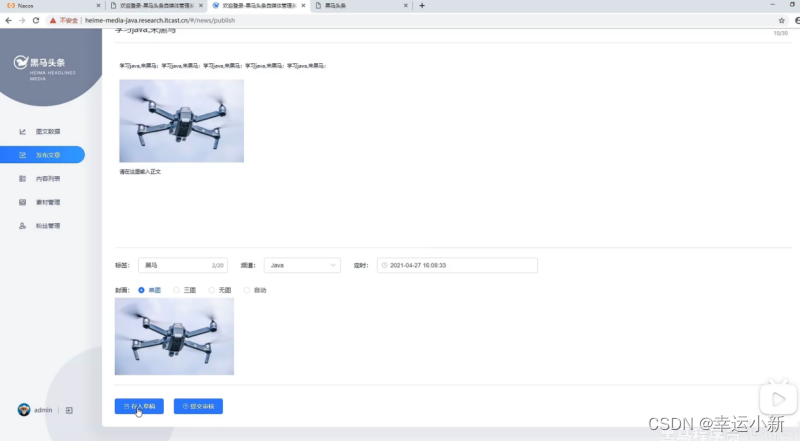Click the browser forward arrow
Viewport: 800px width, 442px height.
[22, 20]
